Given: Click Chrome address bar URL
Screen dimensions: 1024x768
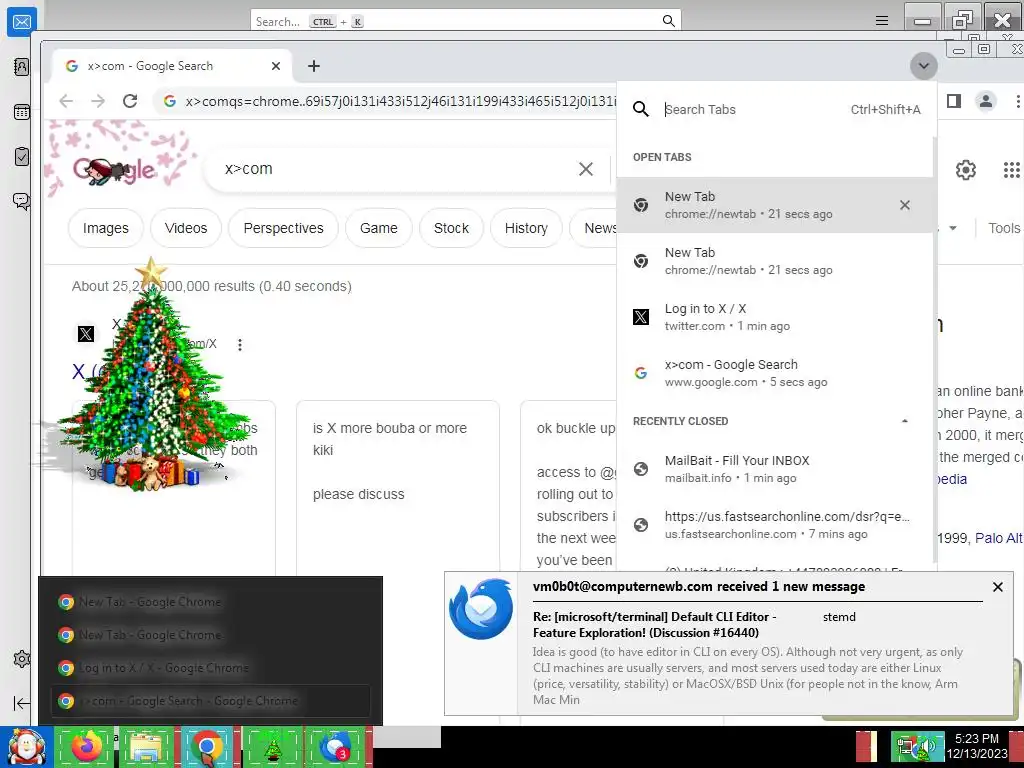Looking at the screenshot, I should pos(400,101).
